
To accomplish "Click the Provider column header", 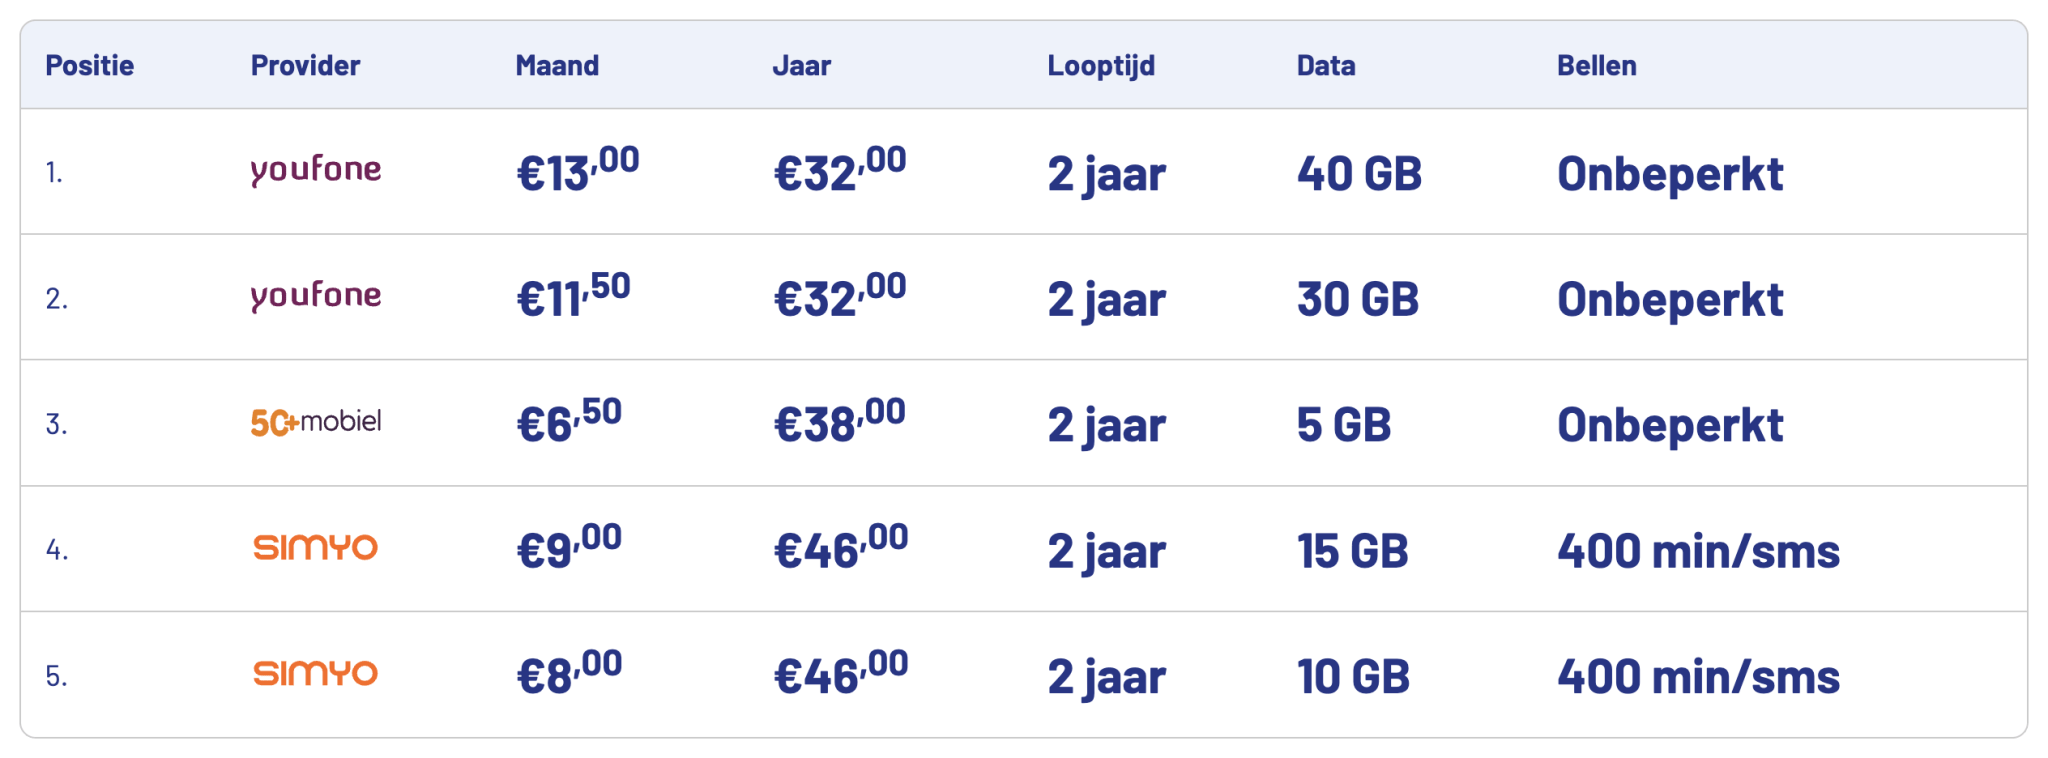I will click(x=305, y=66).
